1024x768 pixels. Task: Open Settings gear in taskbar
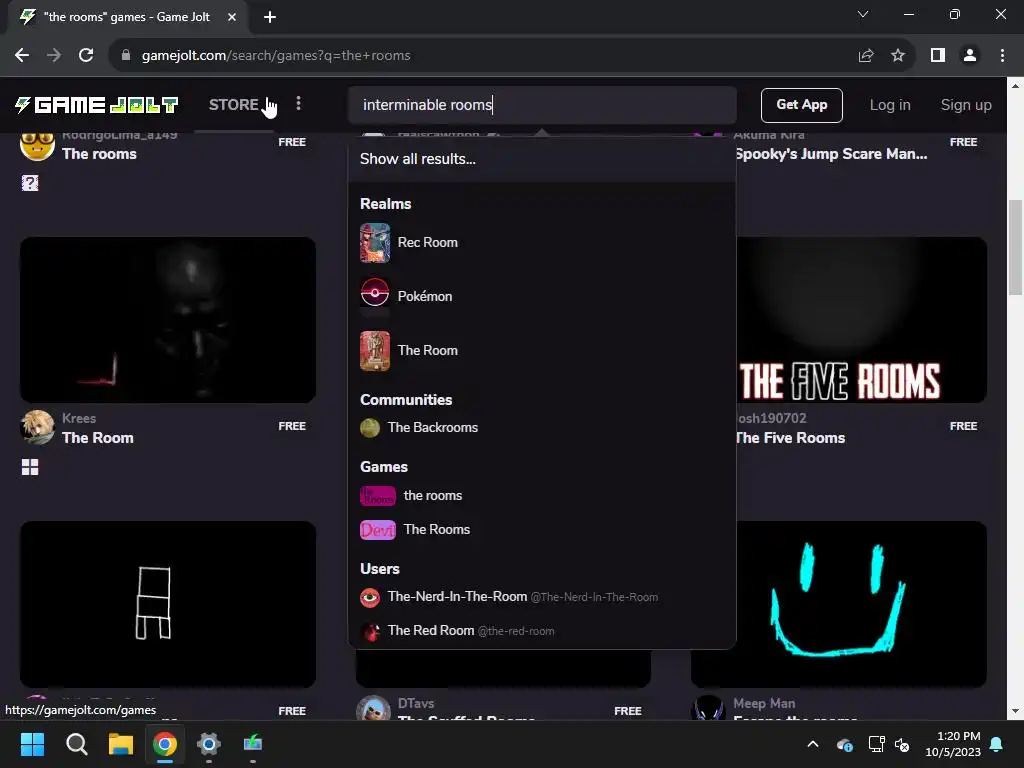pos(209,744)
